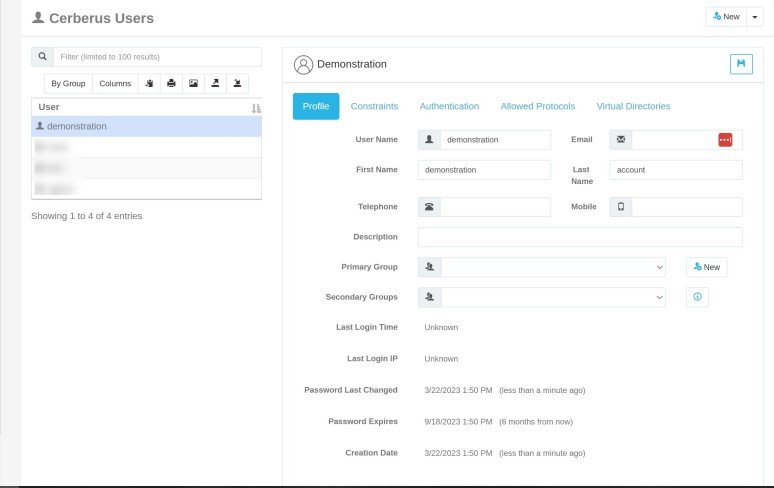Click the sort icon in User column header

coord(256,107)
